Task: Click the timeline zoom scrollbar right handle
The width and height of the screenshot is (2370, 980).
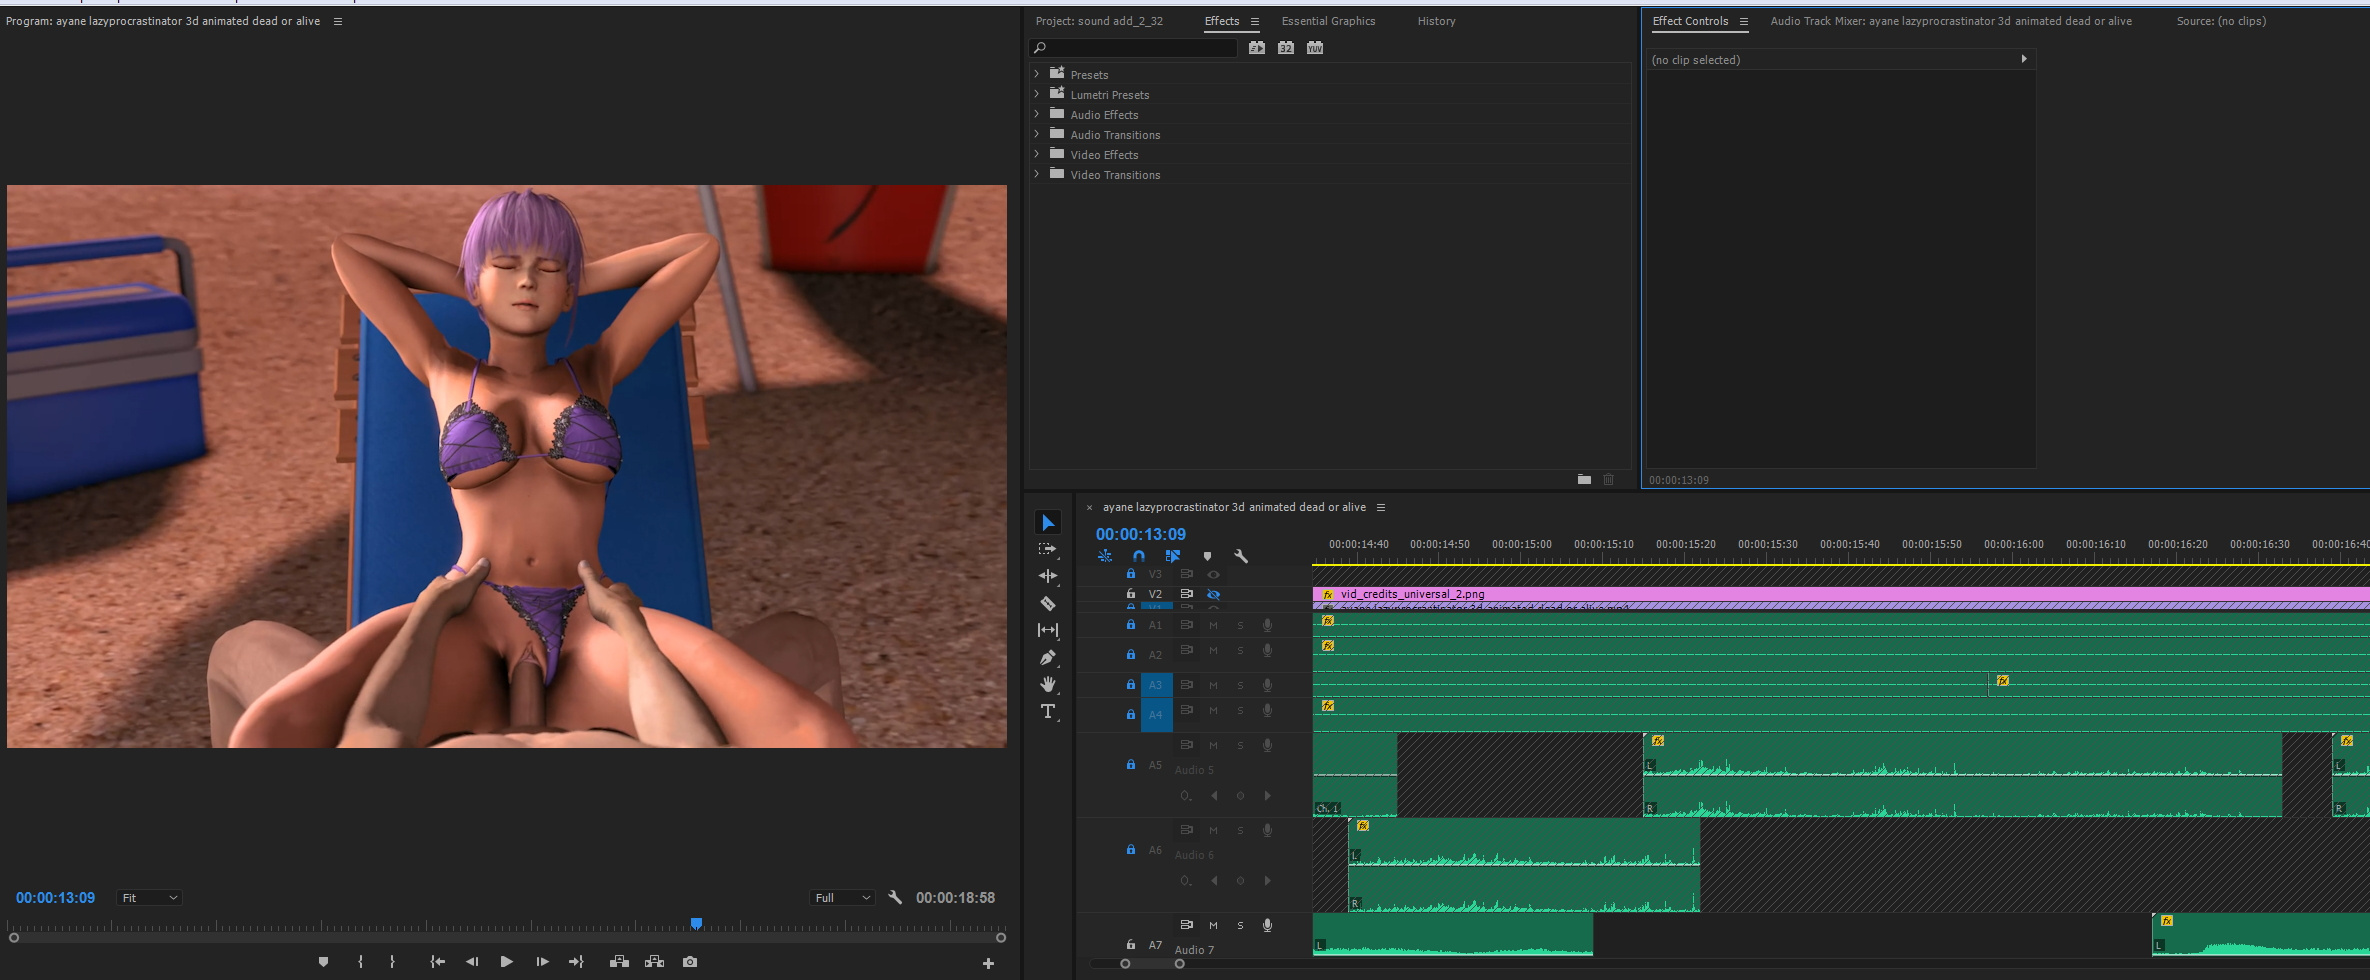Action: point(1180,964)
